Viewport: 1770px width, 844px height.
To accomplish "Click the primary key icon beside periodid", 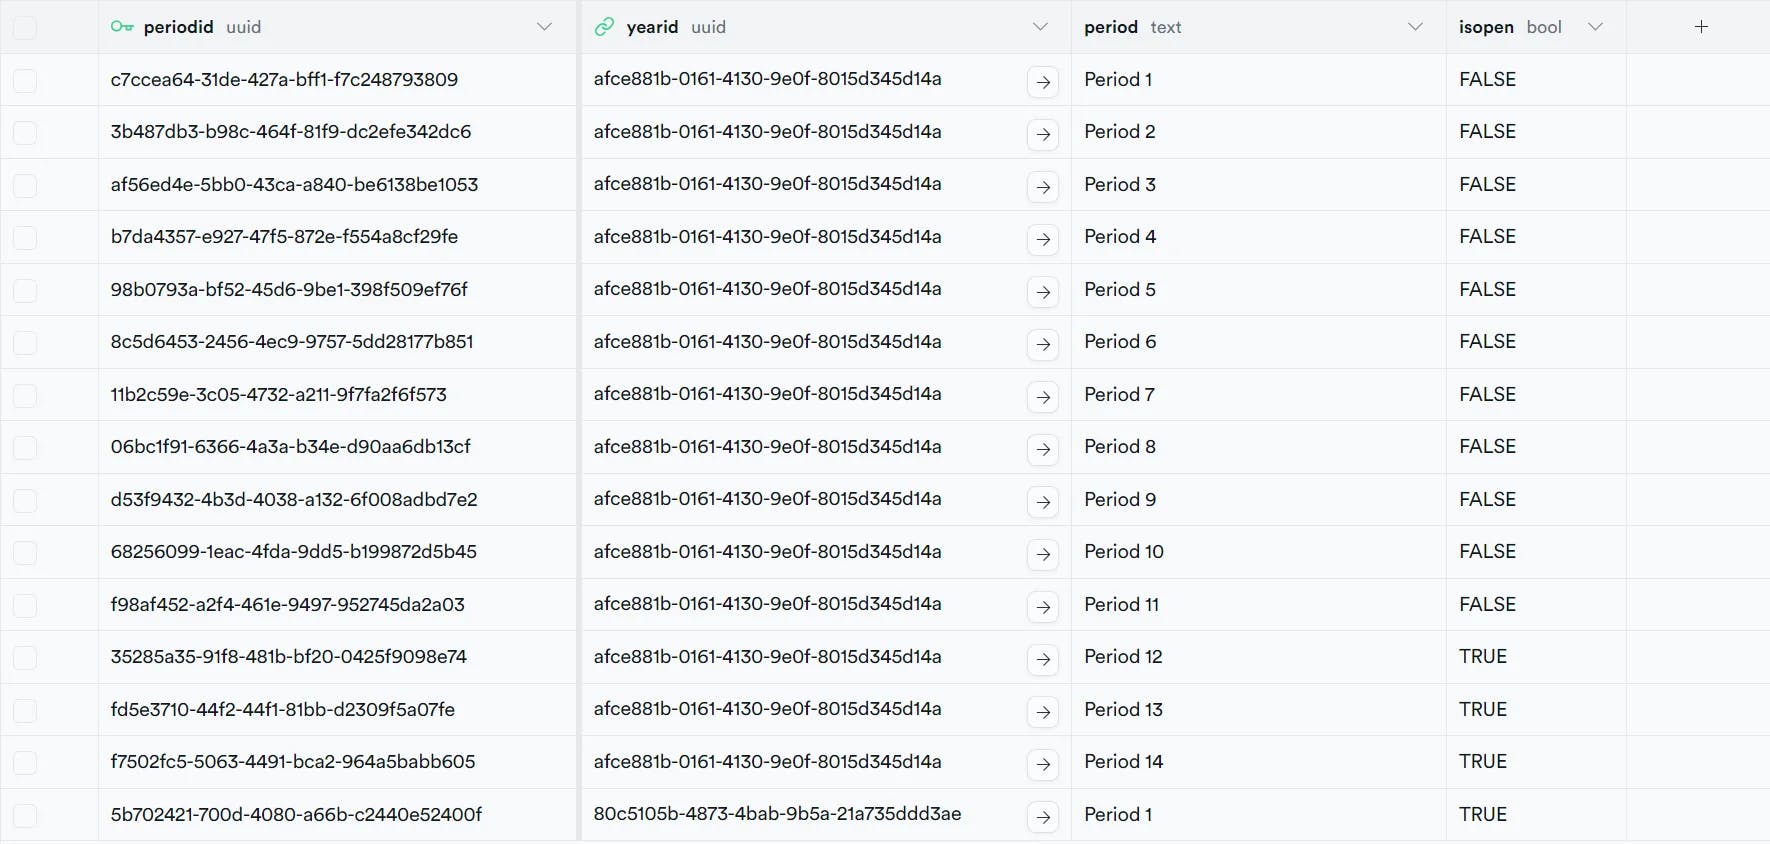I will (x=122, y=27).
